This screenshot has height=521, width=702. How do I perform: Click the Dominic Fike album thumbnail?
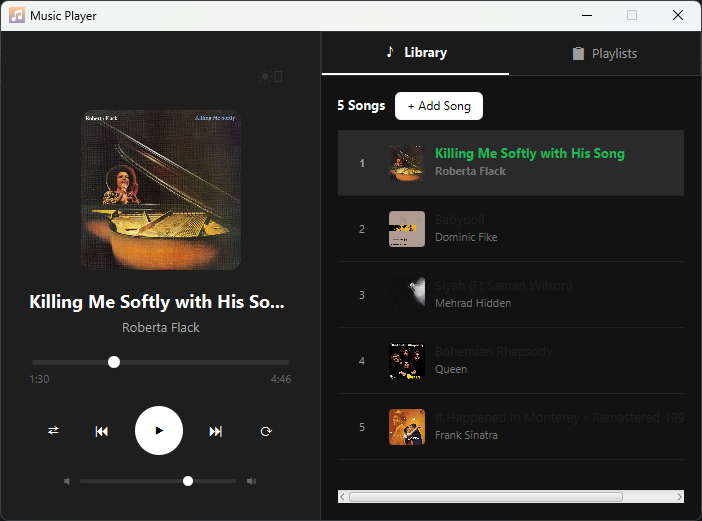click(407, 229)
